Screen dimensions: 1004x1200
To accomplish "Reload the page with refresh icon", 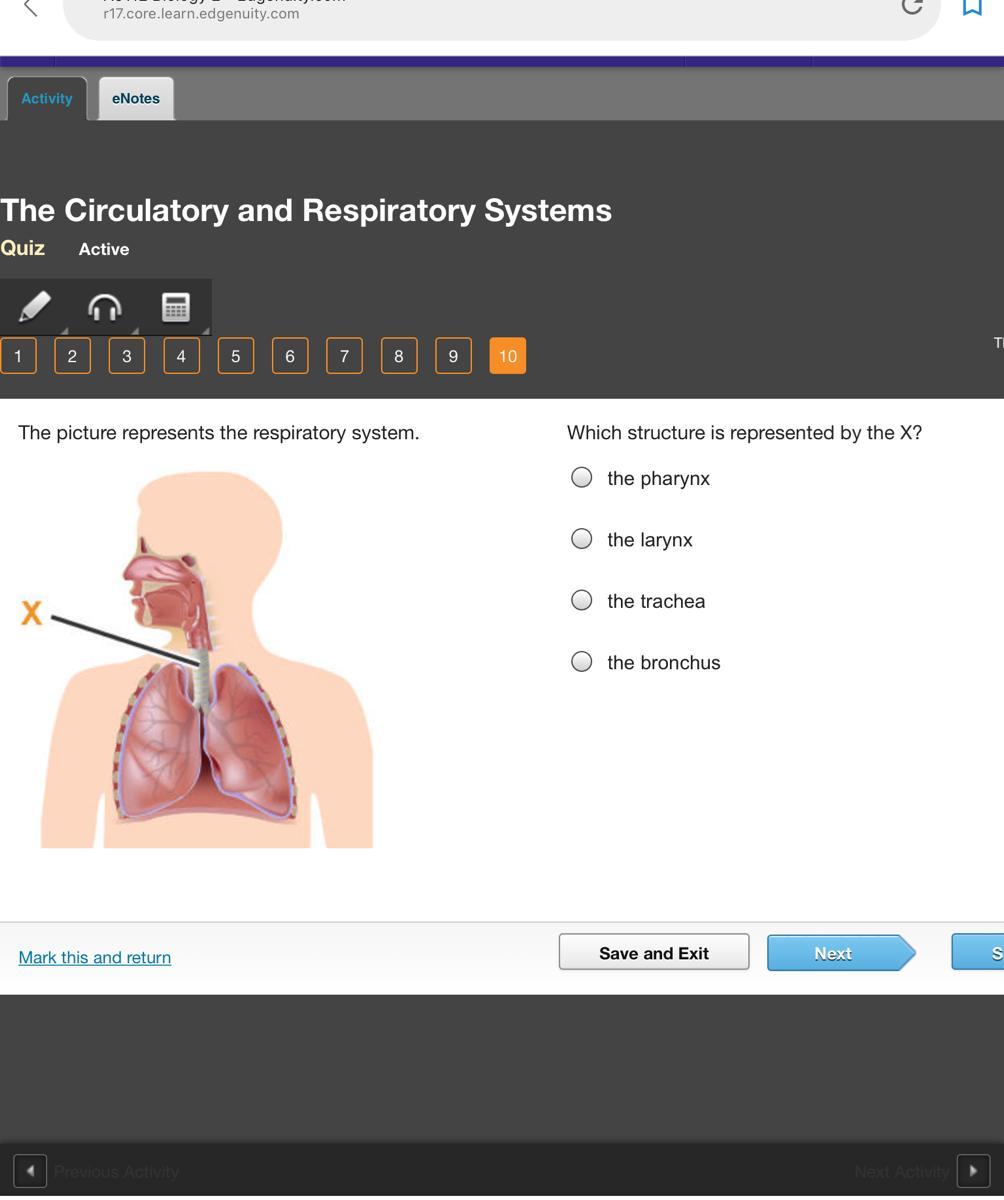I will click(911, 7).
